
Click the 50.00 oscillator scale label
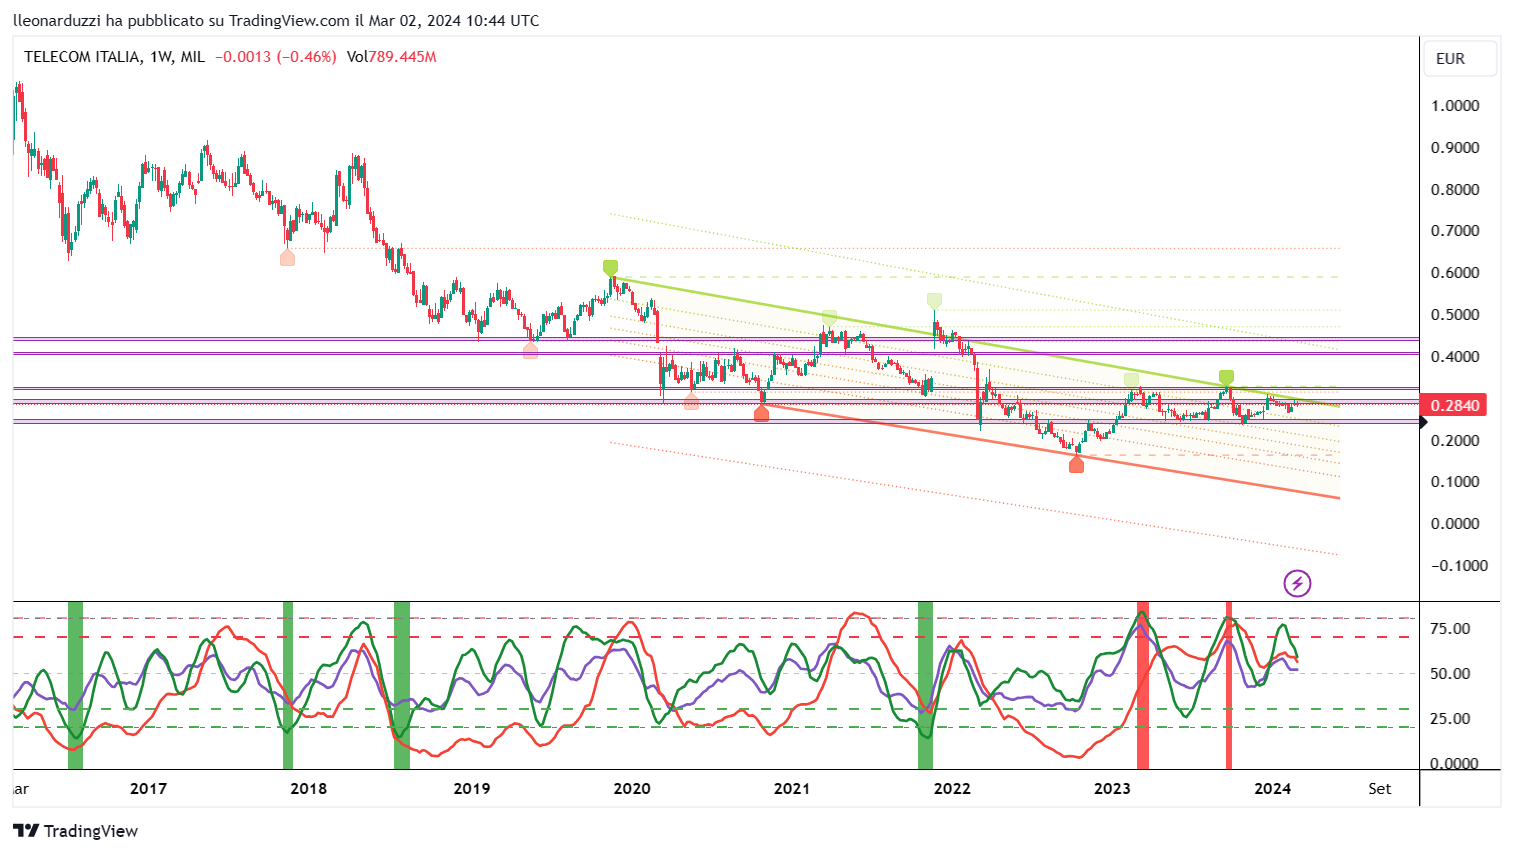pyautogui.click(x=1450, y=674)
